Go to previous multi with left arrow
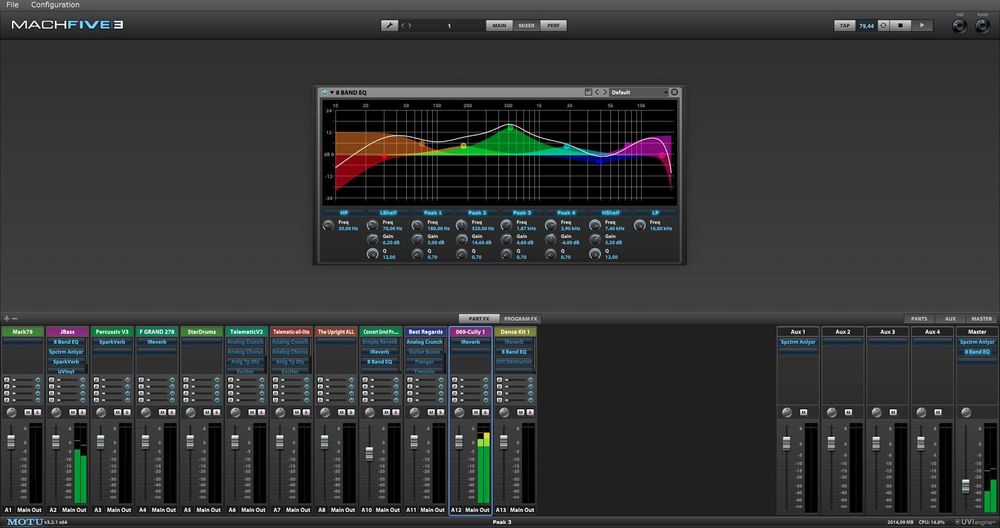This screenshot has width=1000, height=528. 403,26
